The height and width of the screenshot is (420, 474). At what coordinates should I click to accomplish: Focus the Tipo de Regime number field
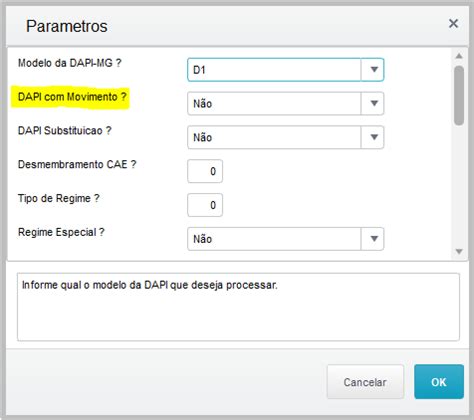[205, 205]
